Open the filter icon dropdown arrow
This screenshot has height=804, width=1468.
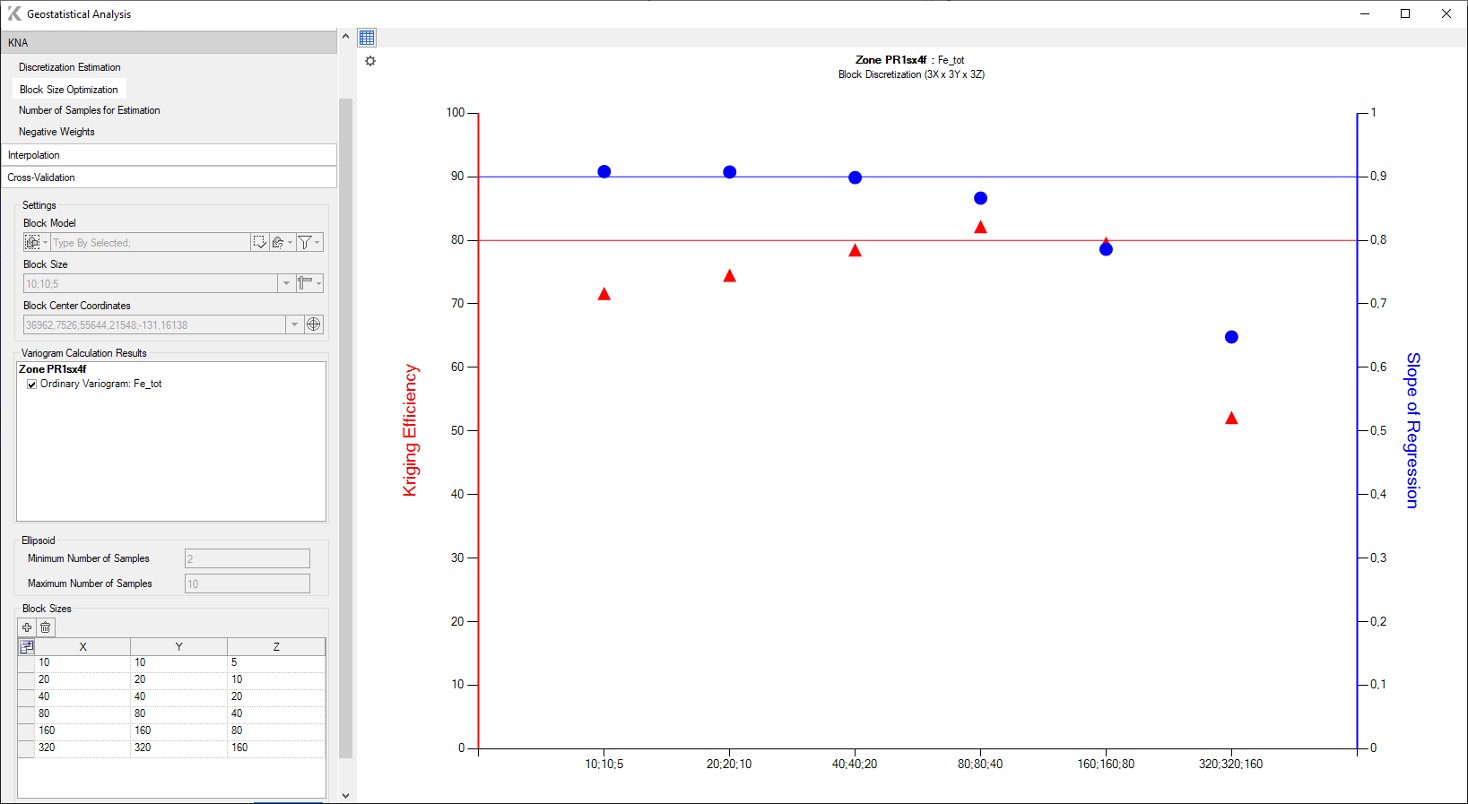(318, 242)
